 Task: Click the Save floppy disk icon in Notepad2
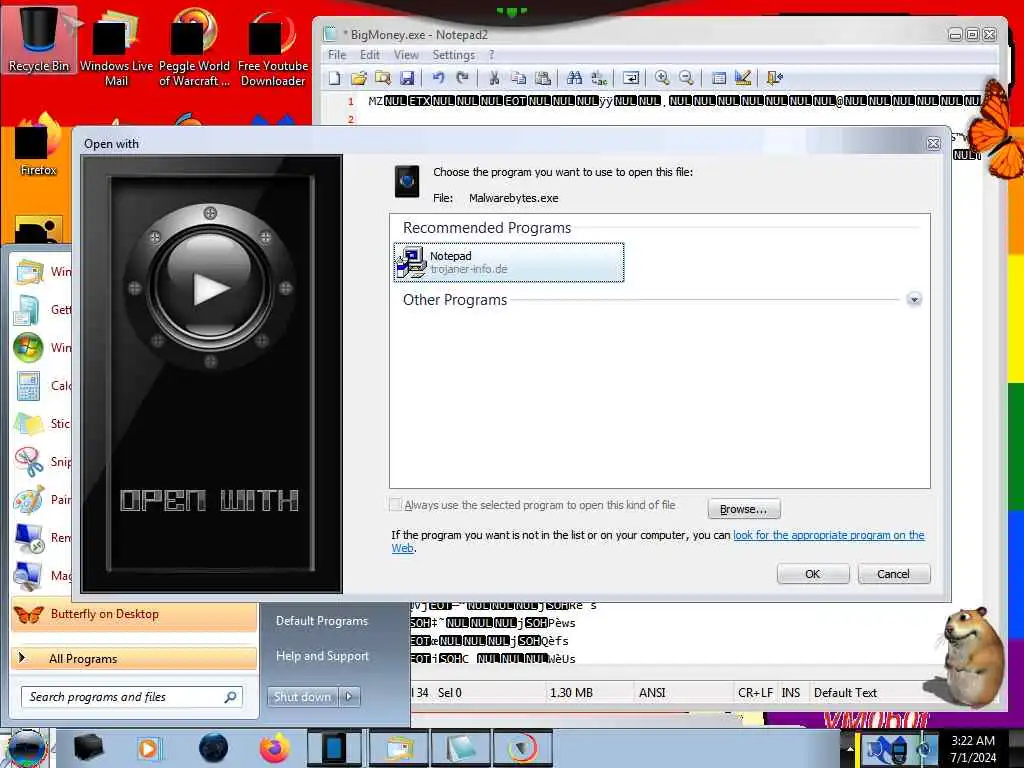pyautogui.click(x=407, y=78)
